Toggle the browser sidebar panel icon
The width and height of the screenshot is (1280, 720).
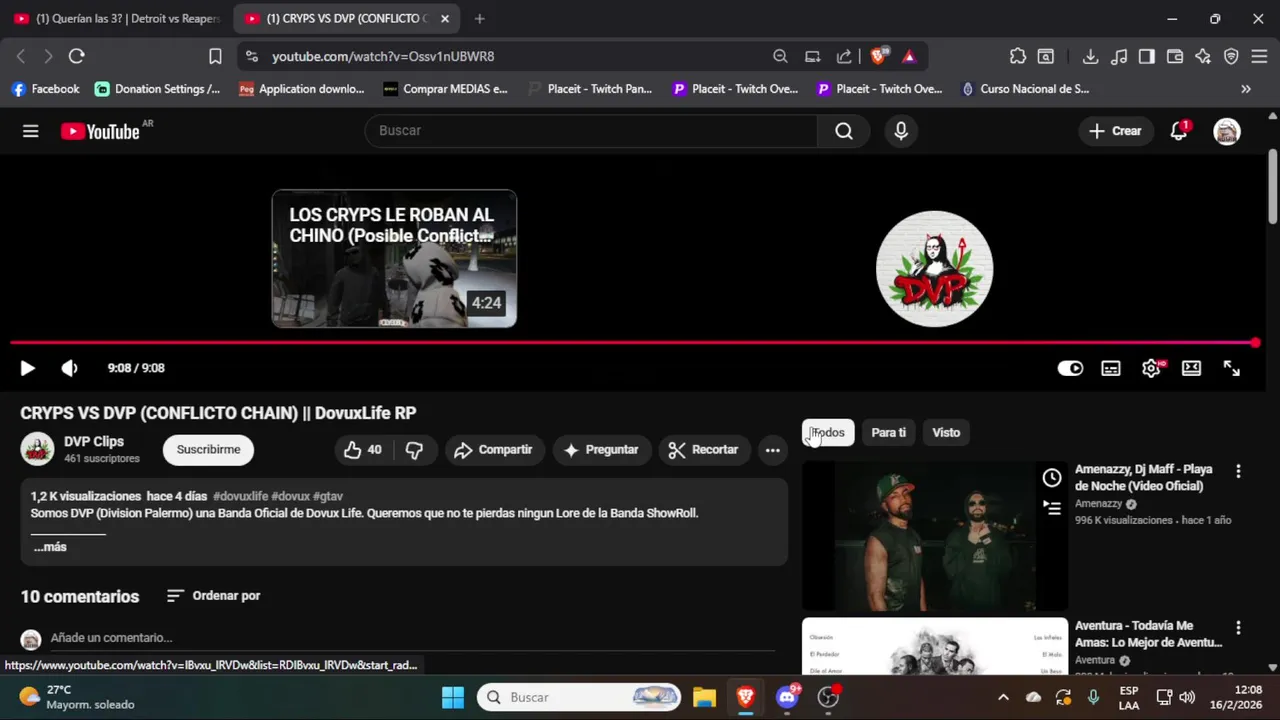point(1147,57)
